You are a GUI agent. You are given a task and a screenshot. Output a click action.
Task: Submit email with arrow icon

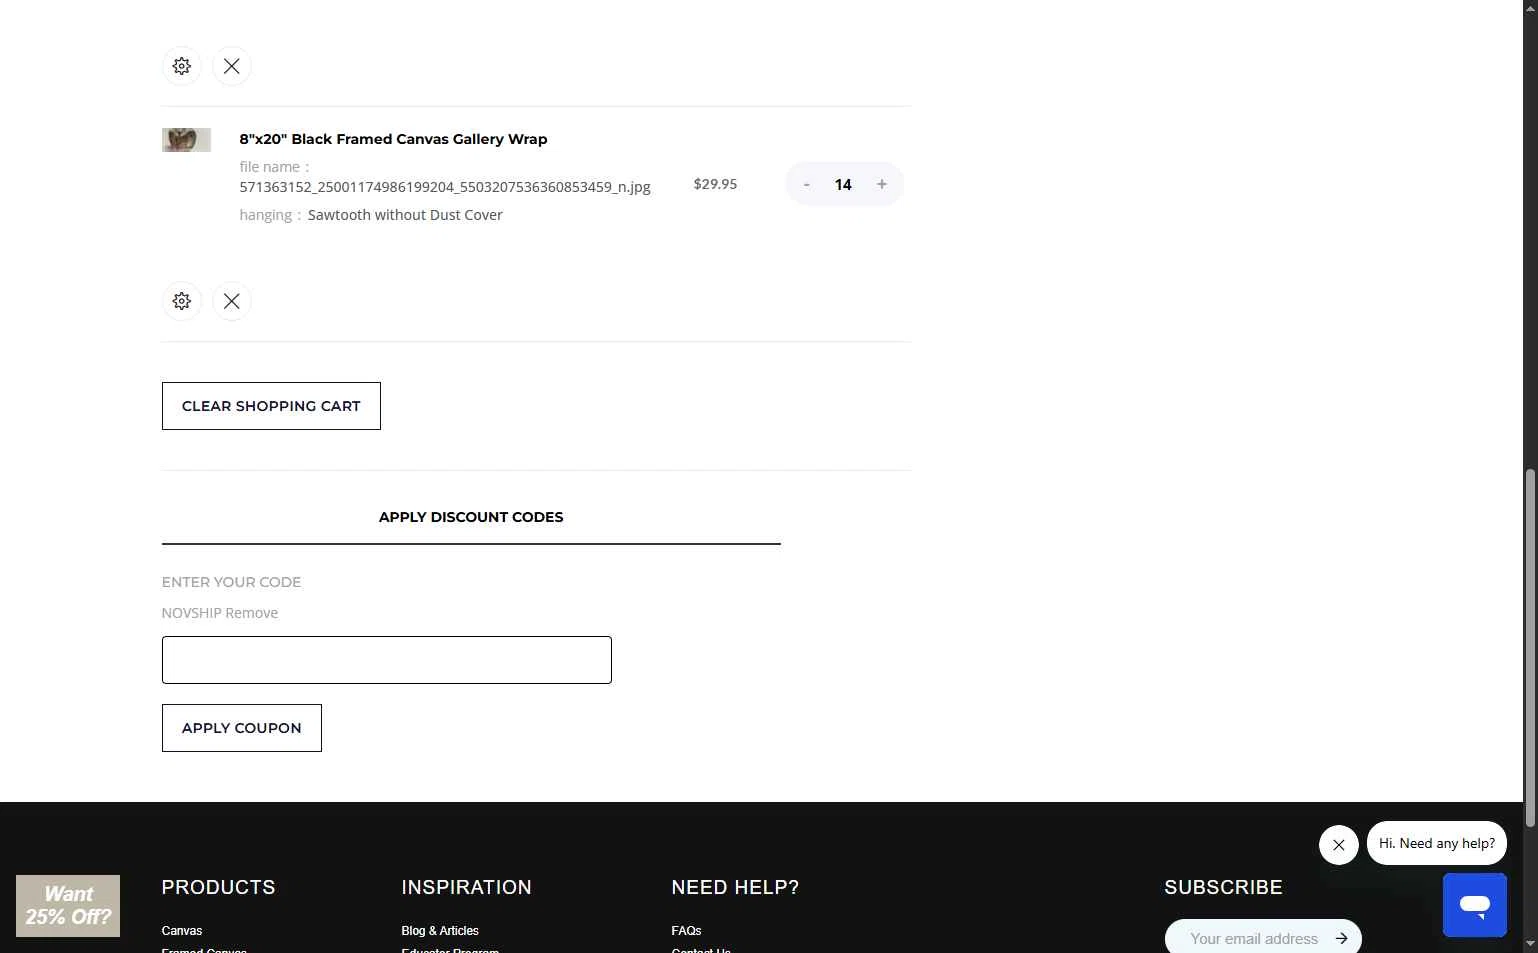tap(1342, 939)
